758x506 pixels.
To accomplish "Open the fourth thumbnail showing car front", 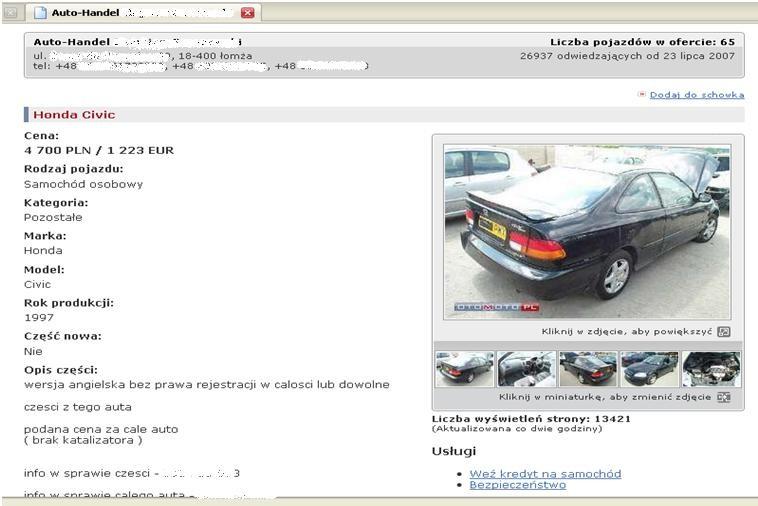I will pos(650,369).
